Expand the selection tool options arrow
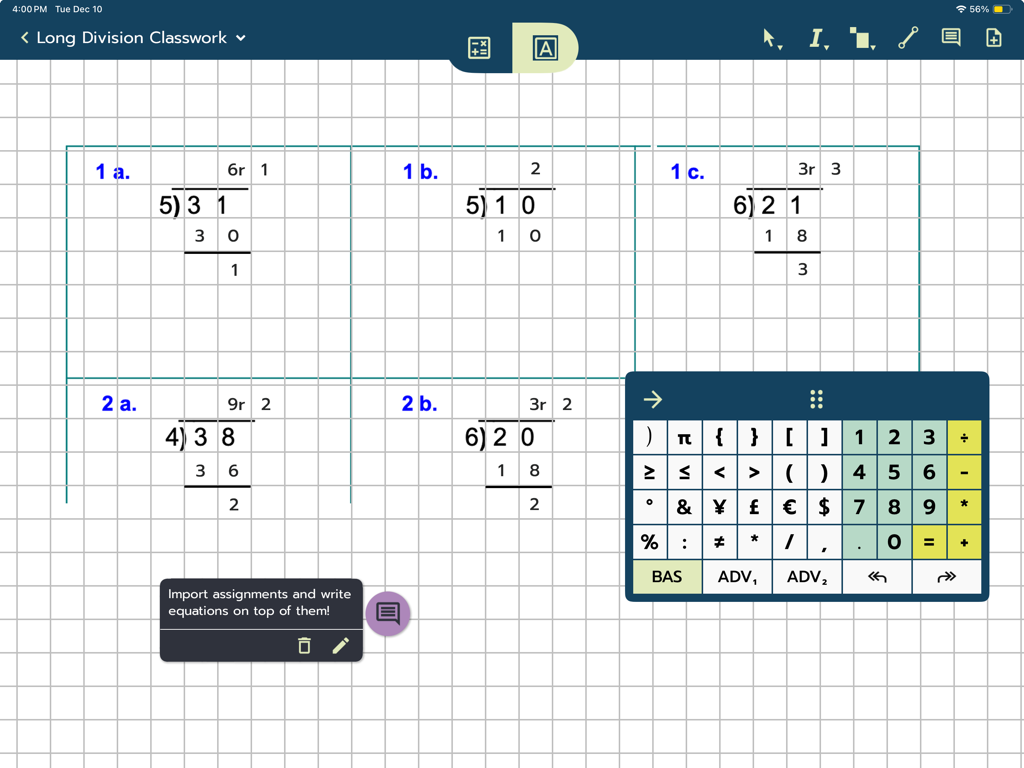1024x768 pixels. tap(781, 45)
